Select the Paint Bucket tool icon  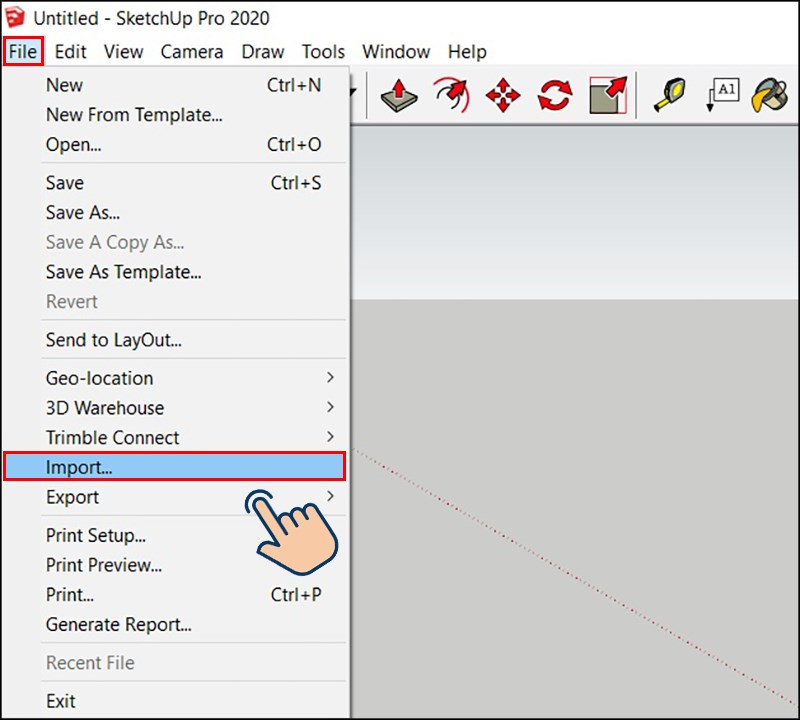point(770,95)
